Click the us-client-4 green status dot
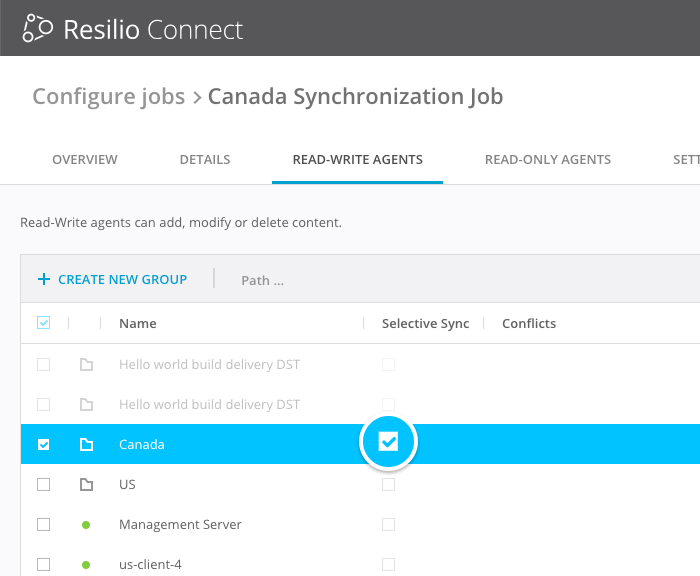Screen dimensions: 700x576 tap(86, 565)
